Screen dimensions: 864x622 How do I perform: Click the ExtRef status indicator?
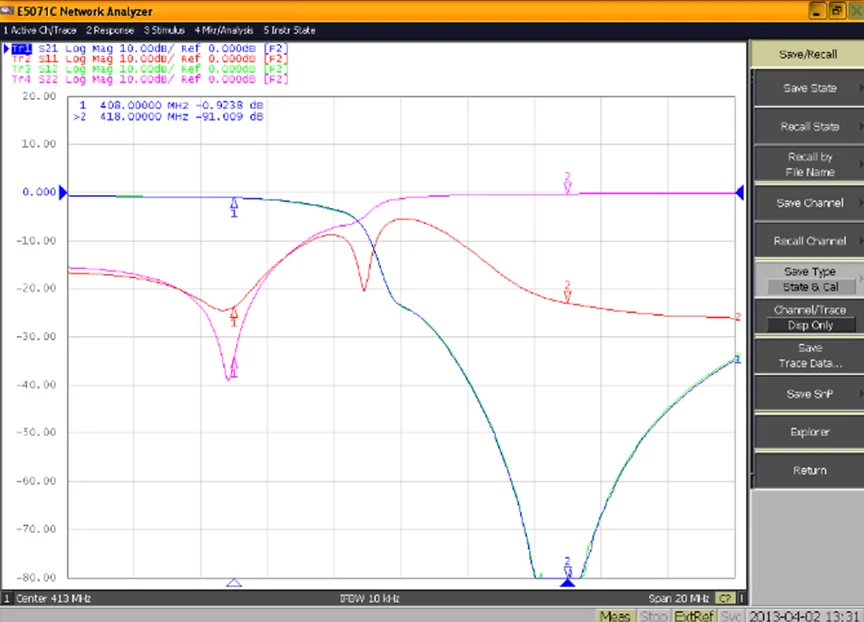(694, 615)
